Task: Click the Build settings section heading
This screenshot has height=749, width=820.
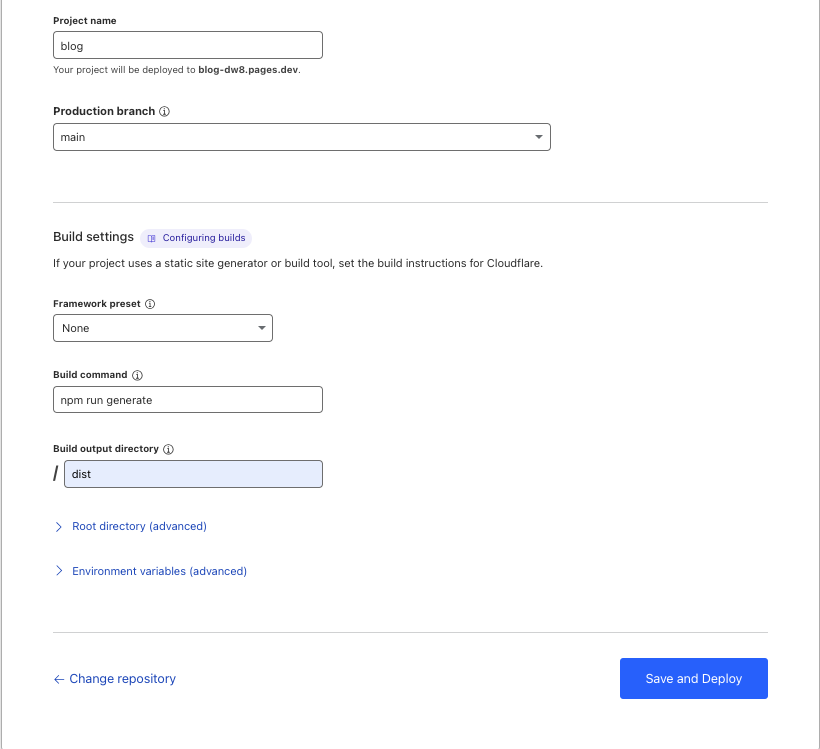Action: [x=95, y=237]
